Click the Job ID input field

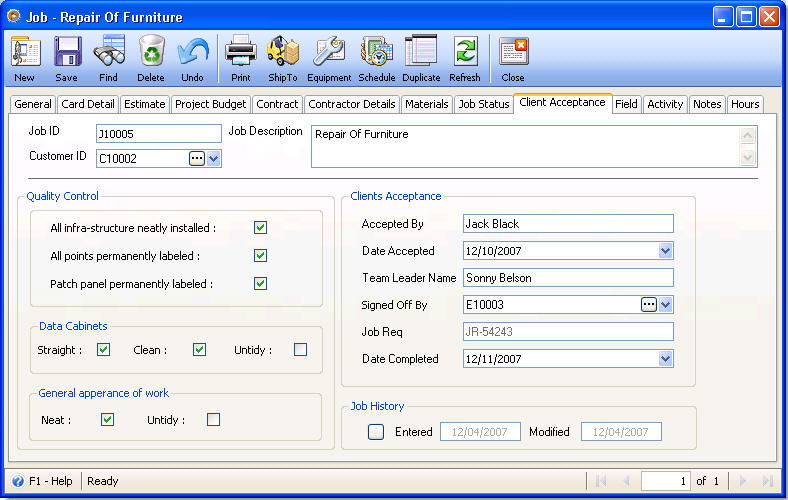[159, 134]
